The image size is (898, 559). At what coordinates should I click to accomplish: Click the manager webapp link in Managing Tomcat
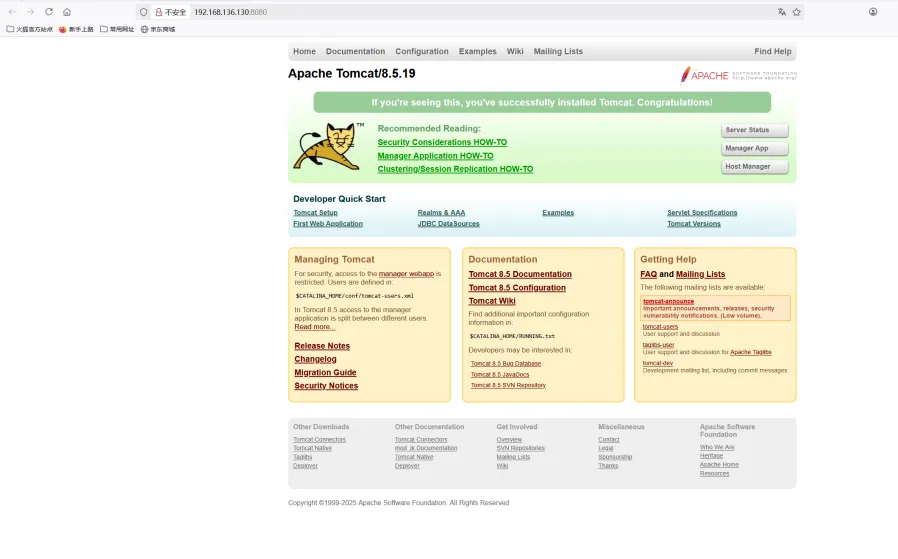click(x=406, y=274)
